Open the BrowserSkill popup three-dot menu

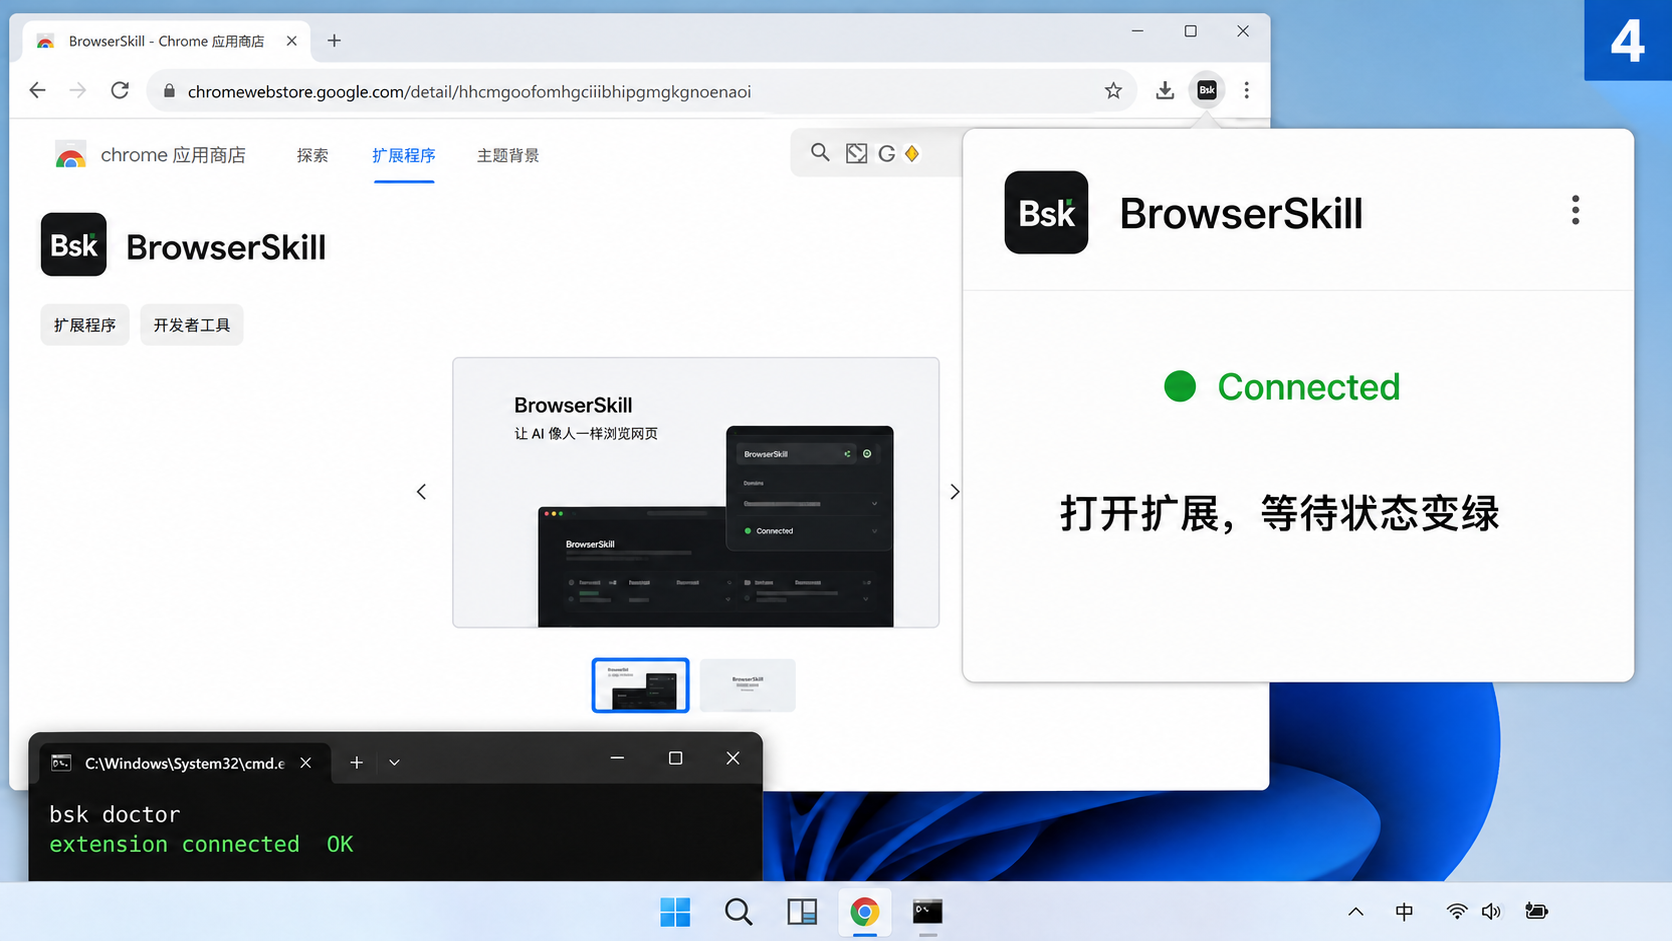[x=1575, y=210]
